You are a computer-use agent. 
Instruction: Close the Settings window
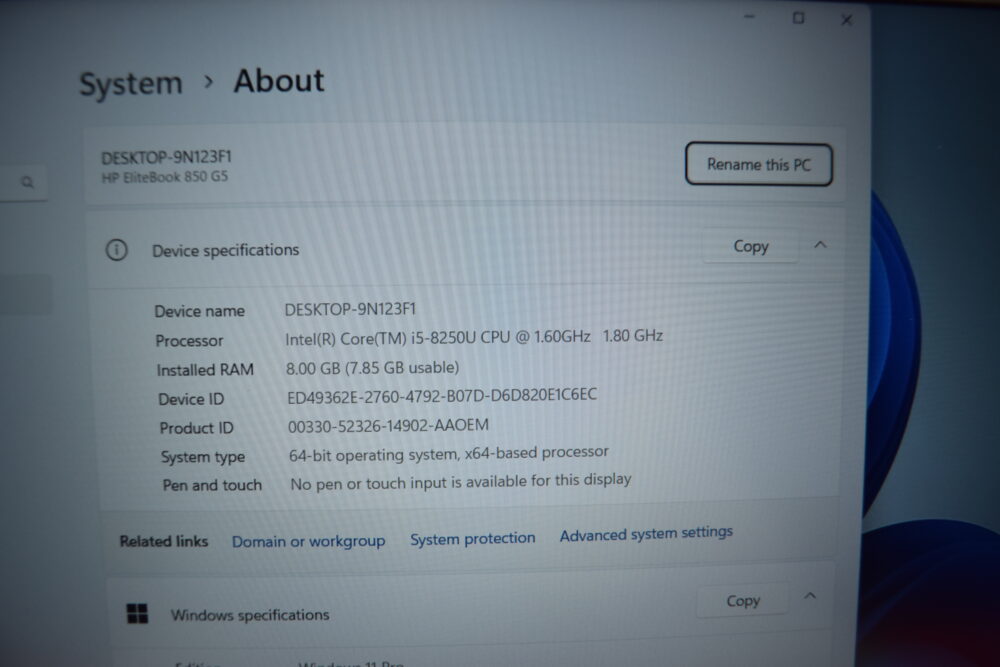[x=846, y=20]
